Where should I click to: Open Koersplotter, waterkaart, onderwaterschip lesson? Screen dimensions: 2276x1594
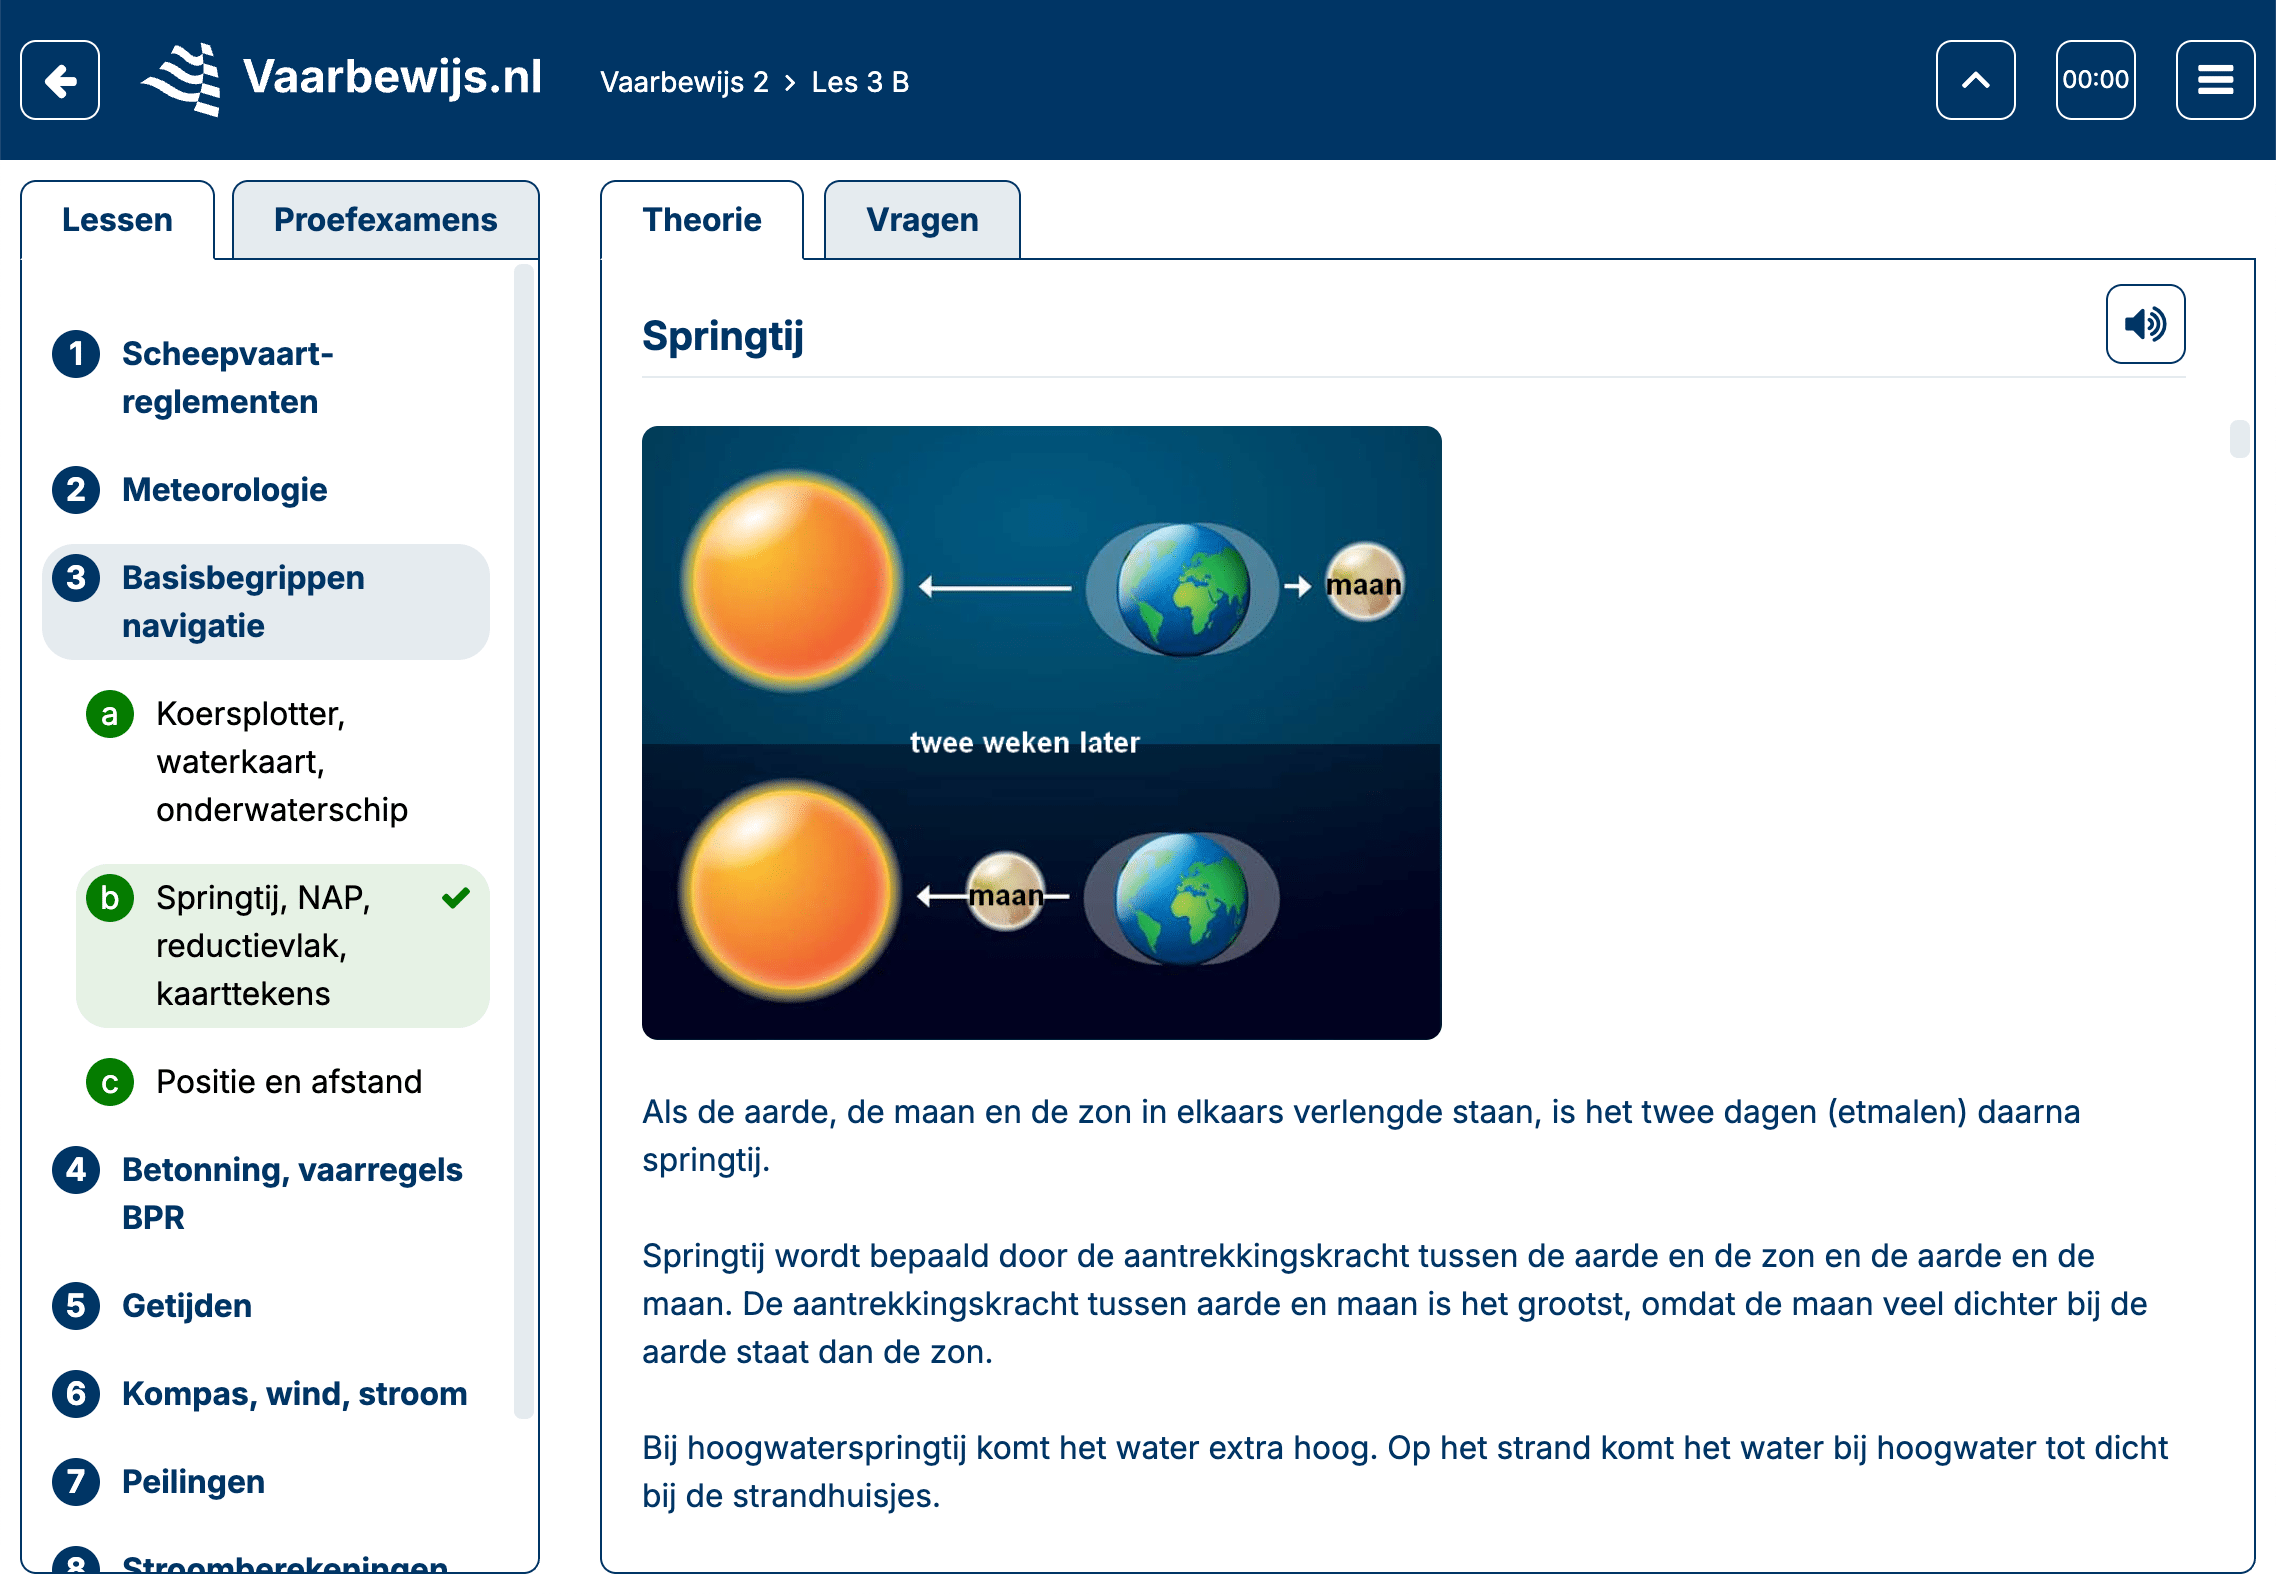point(281,762)
